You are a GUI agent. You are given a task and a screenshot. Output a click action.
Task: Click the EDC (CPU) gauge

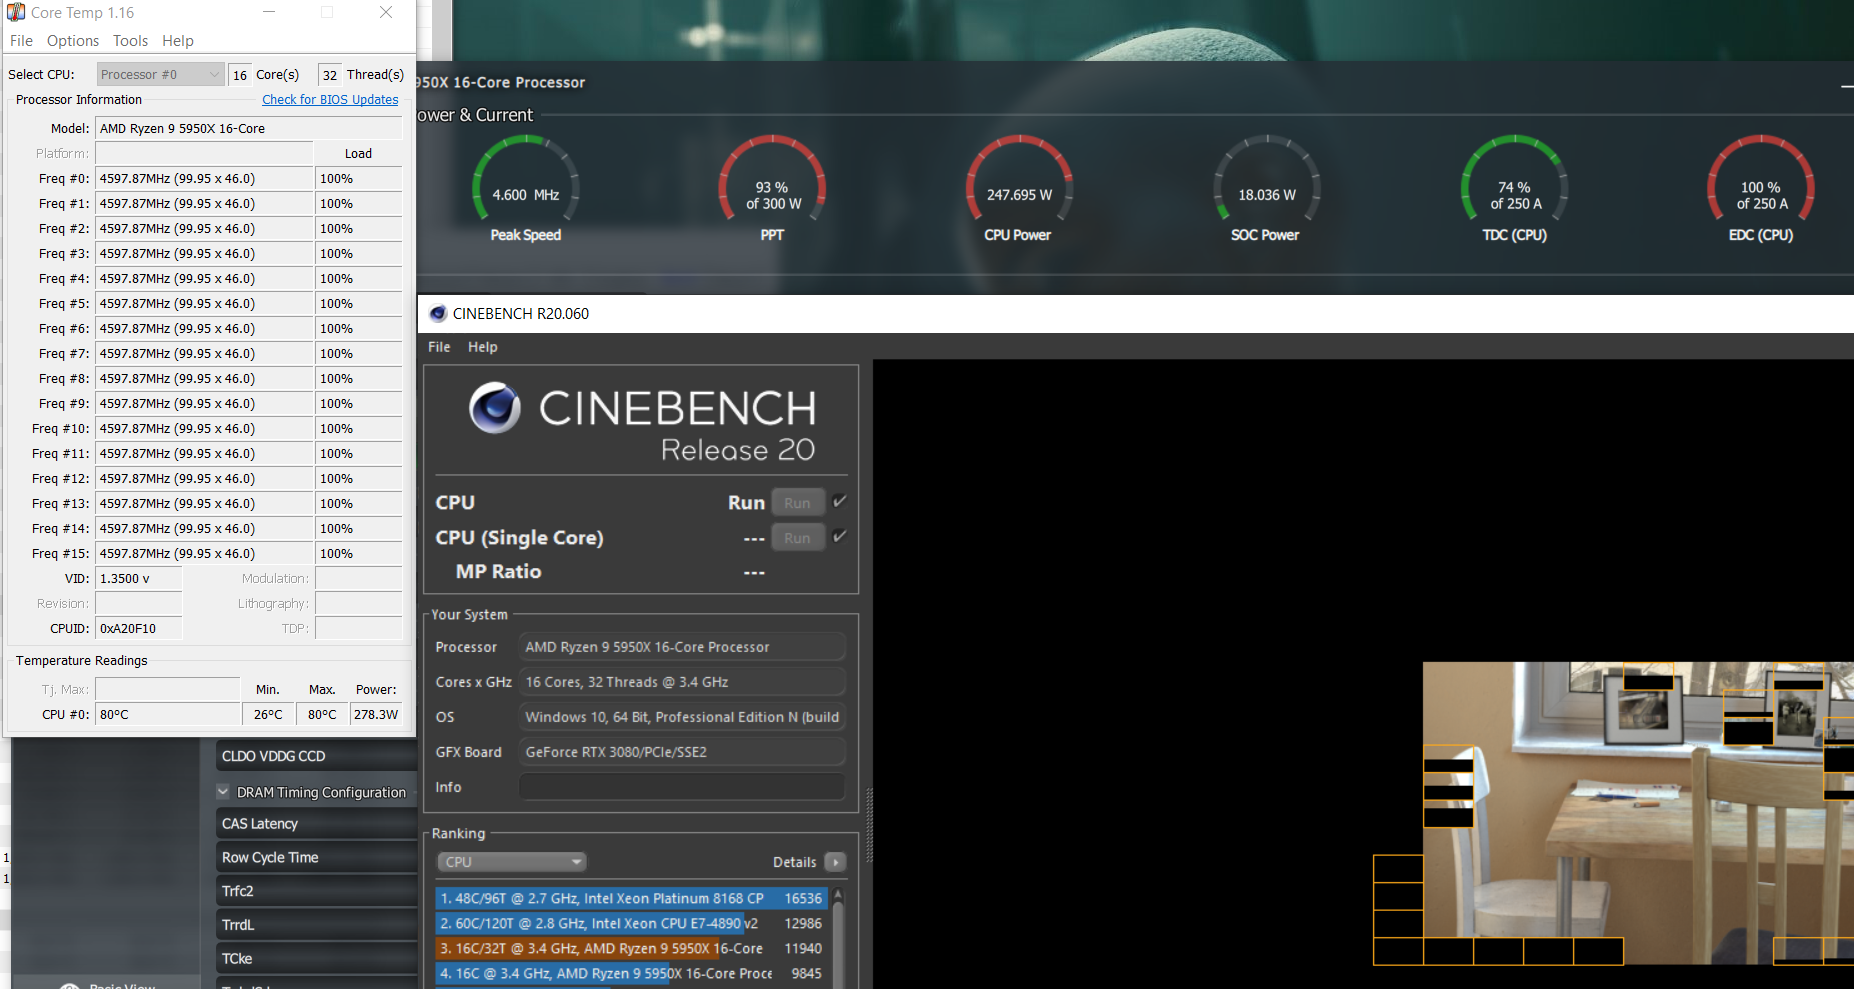coord(1761,189)
